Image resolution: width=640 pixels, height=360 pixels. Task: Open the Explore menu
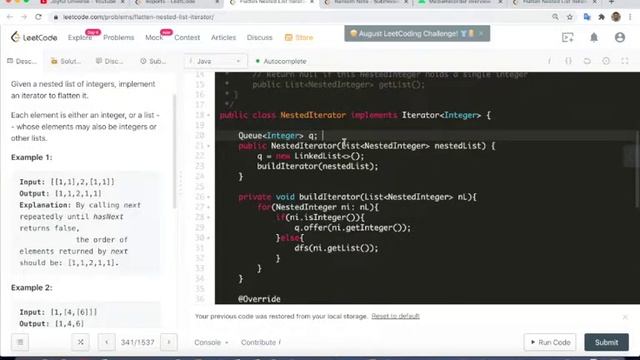(x=80, y=38)
